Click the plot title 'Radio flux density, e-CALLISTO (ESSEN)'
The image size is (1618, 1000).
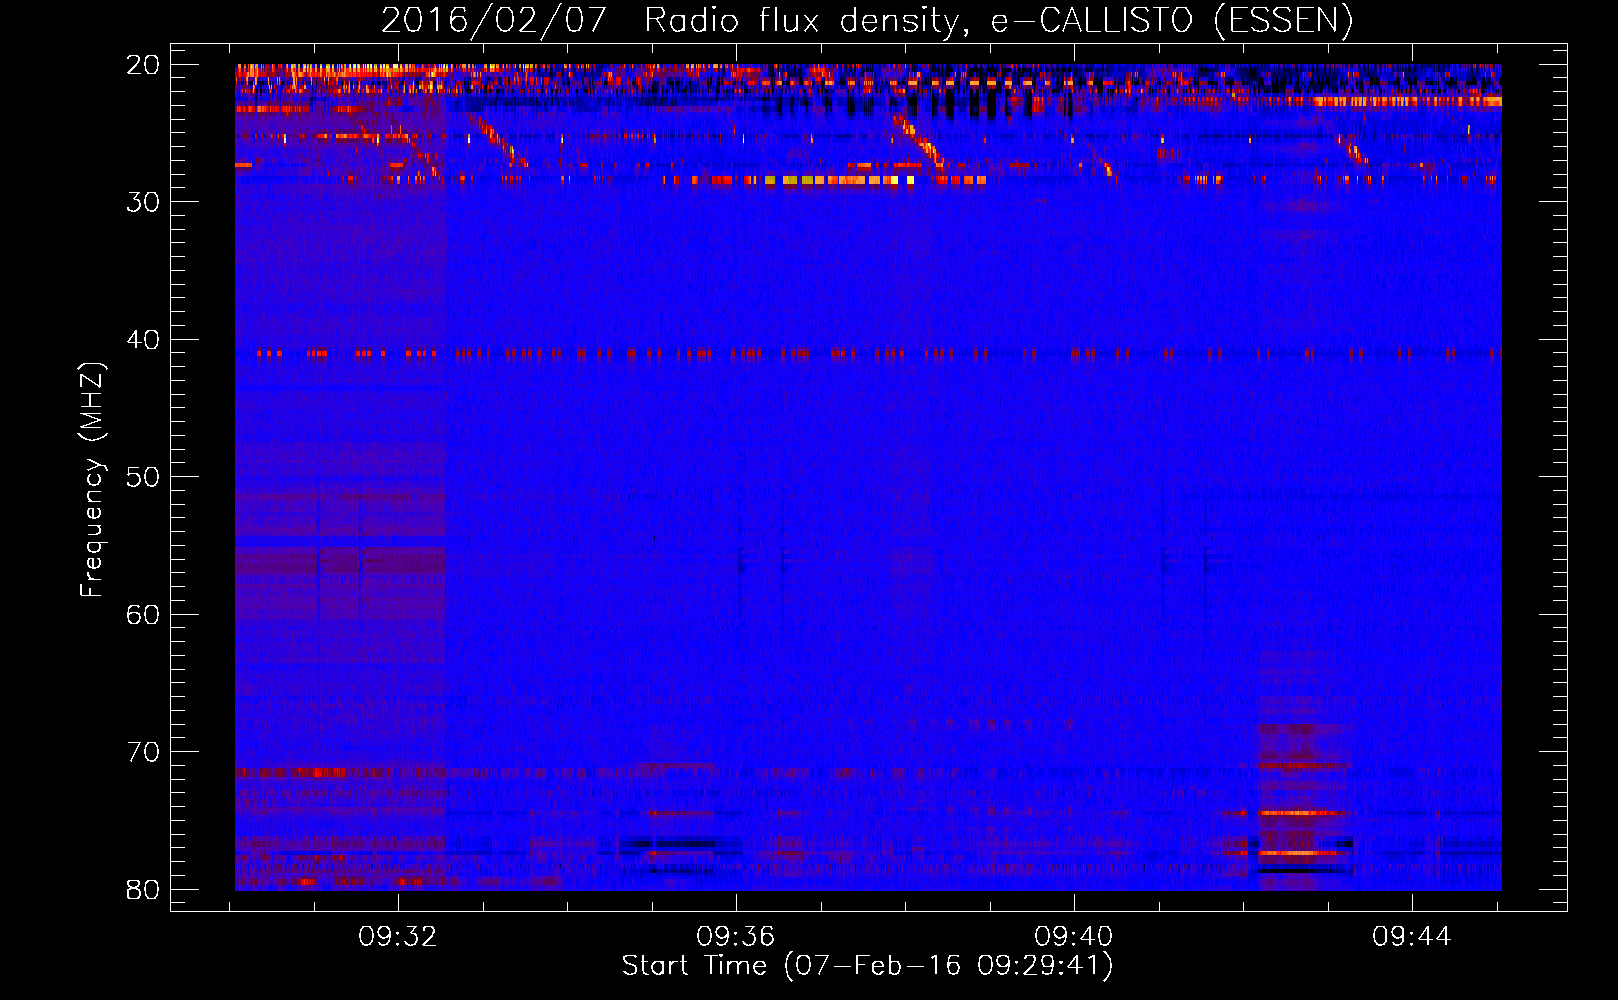point(998,21)
